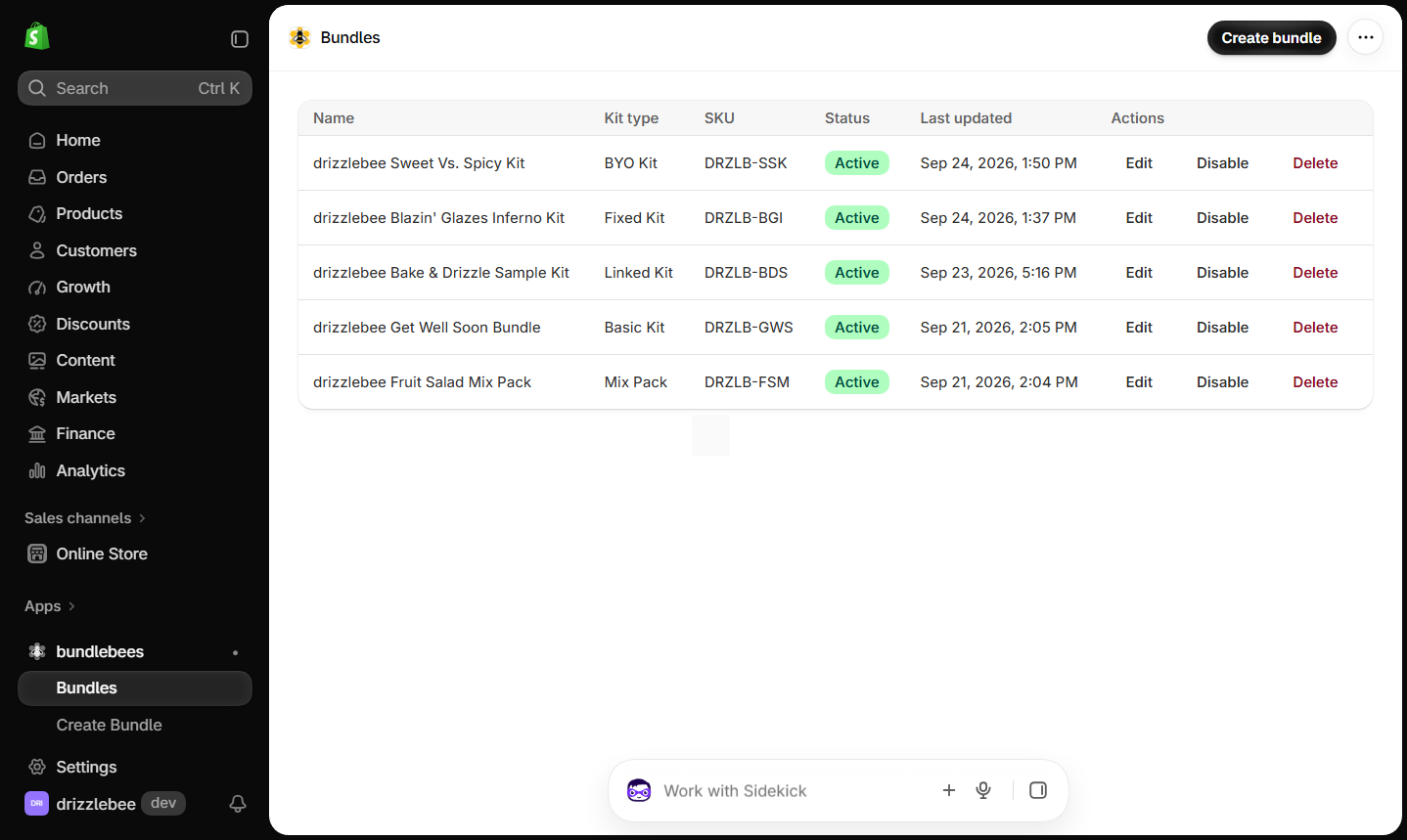Click SKU value DRZLB-SSK
The height and width of the screenshot is (840, 1407).
point(746,163)
